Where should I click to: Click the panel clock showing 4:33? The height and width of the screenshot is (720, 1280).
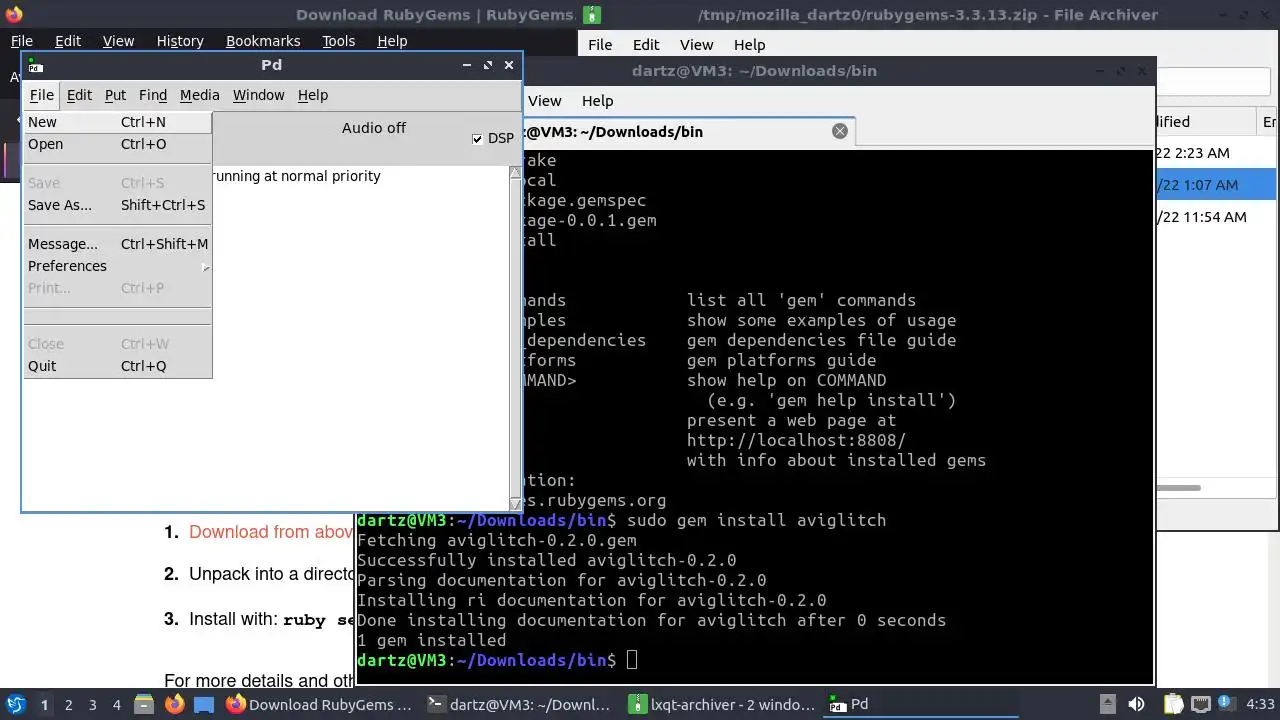[x=1260, y=705]
